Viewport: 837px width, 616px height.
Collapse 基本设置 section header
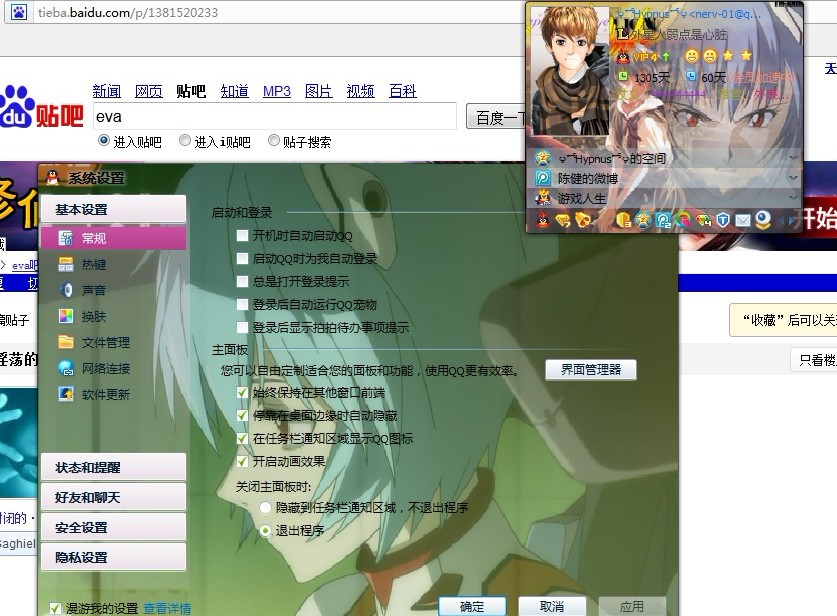coord(113,209)
